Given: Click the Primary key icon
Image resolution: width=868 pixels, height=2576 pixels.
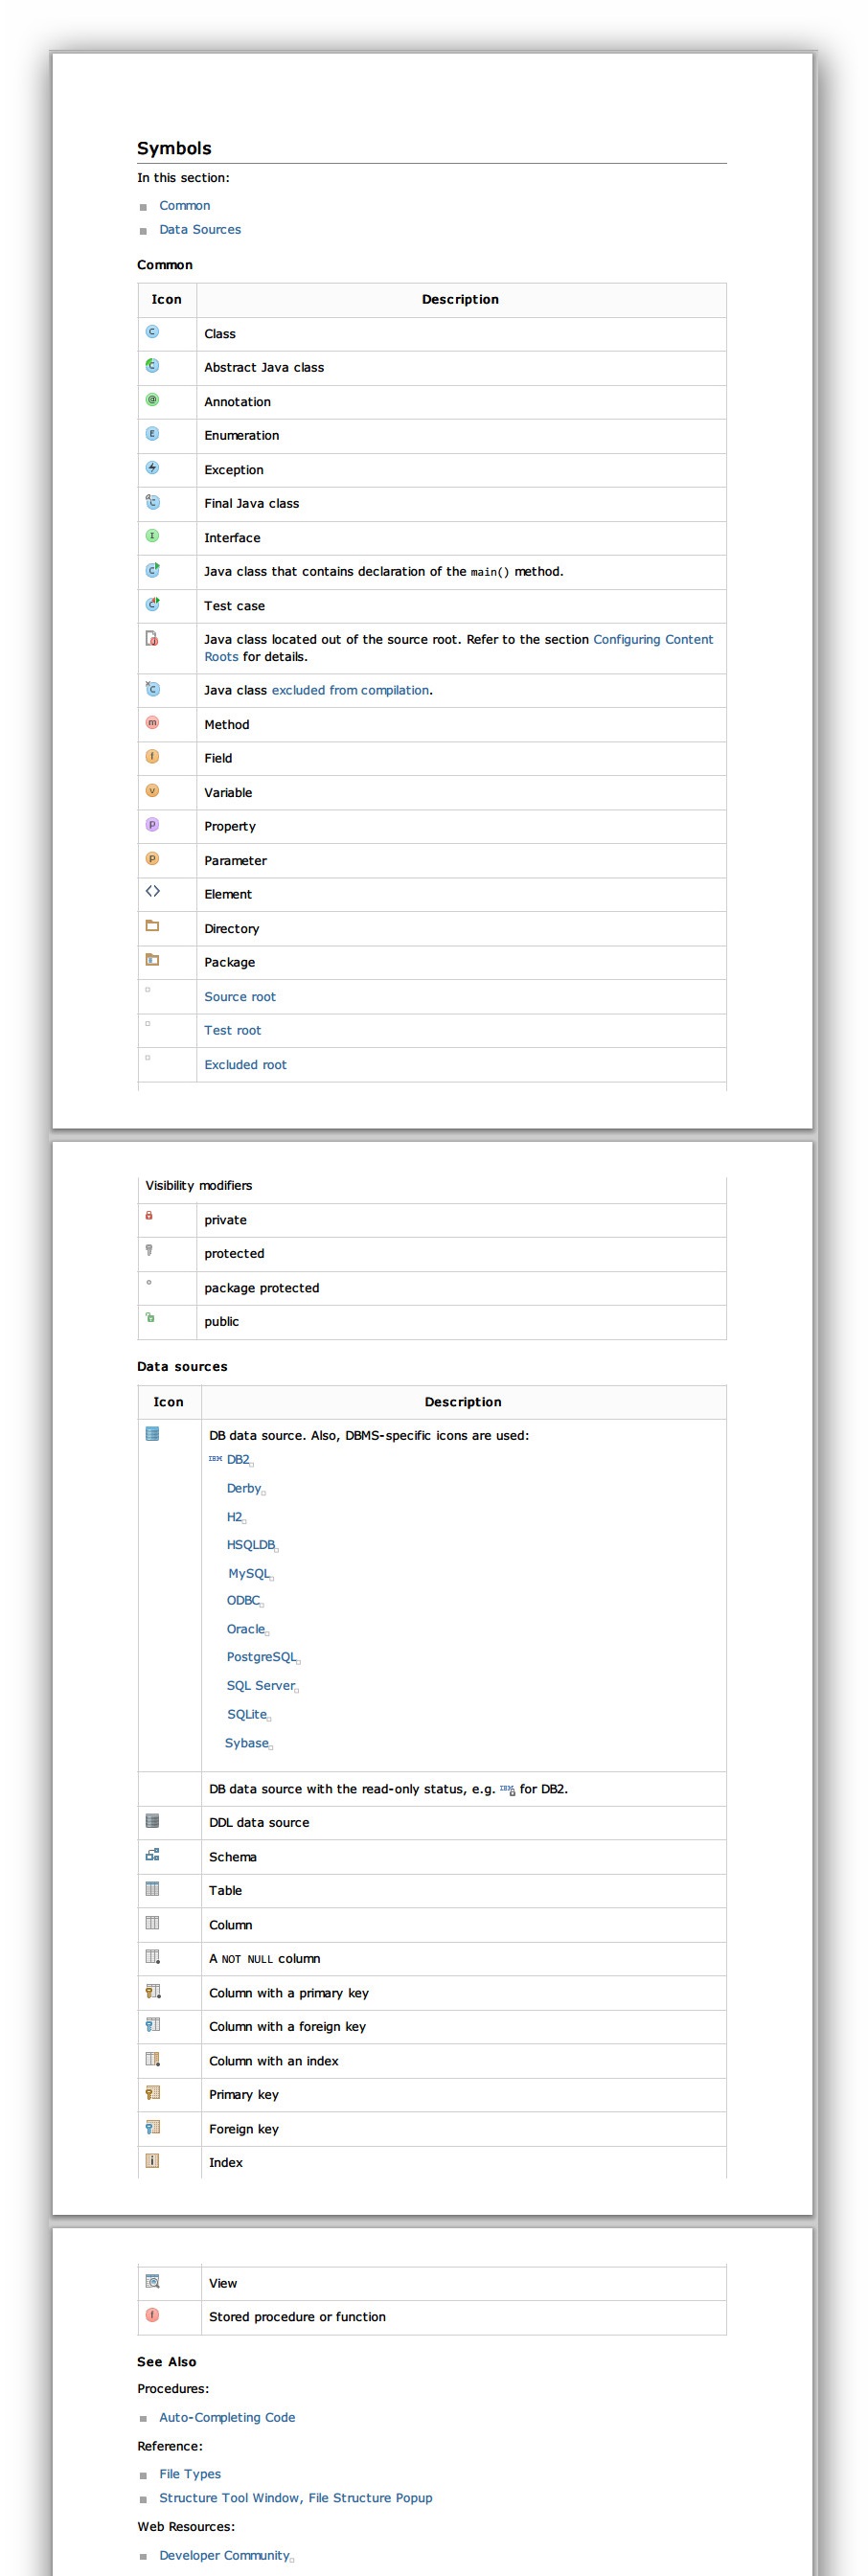Looking at the screenshot, I should click(x=152, y=2093).
